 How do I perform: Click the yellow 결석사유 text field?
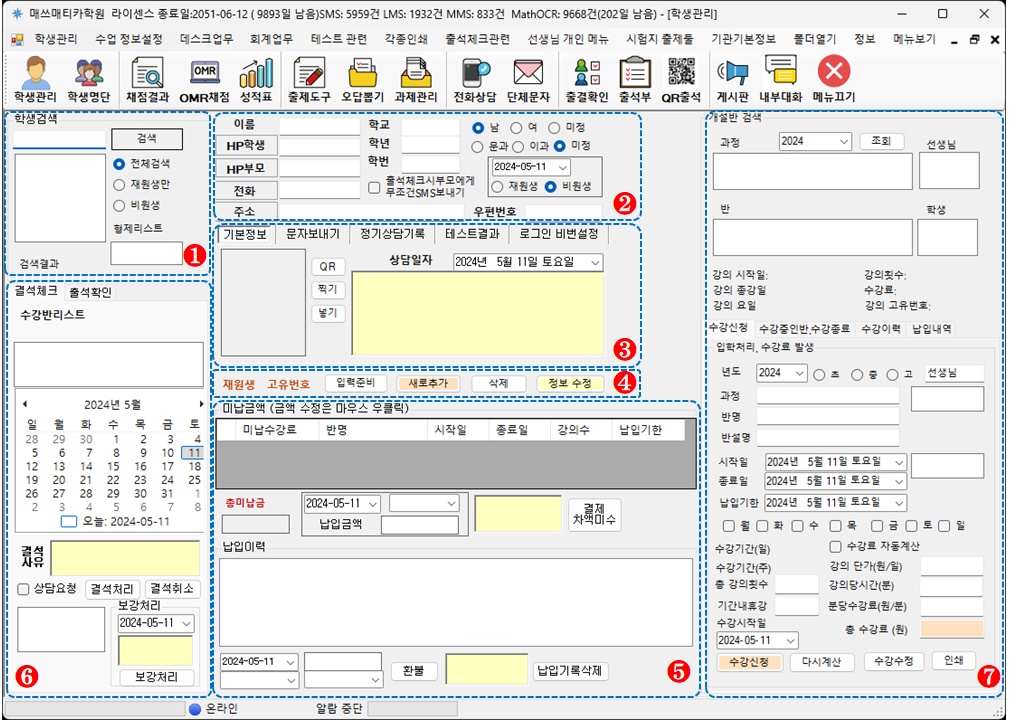[124, 559]
